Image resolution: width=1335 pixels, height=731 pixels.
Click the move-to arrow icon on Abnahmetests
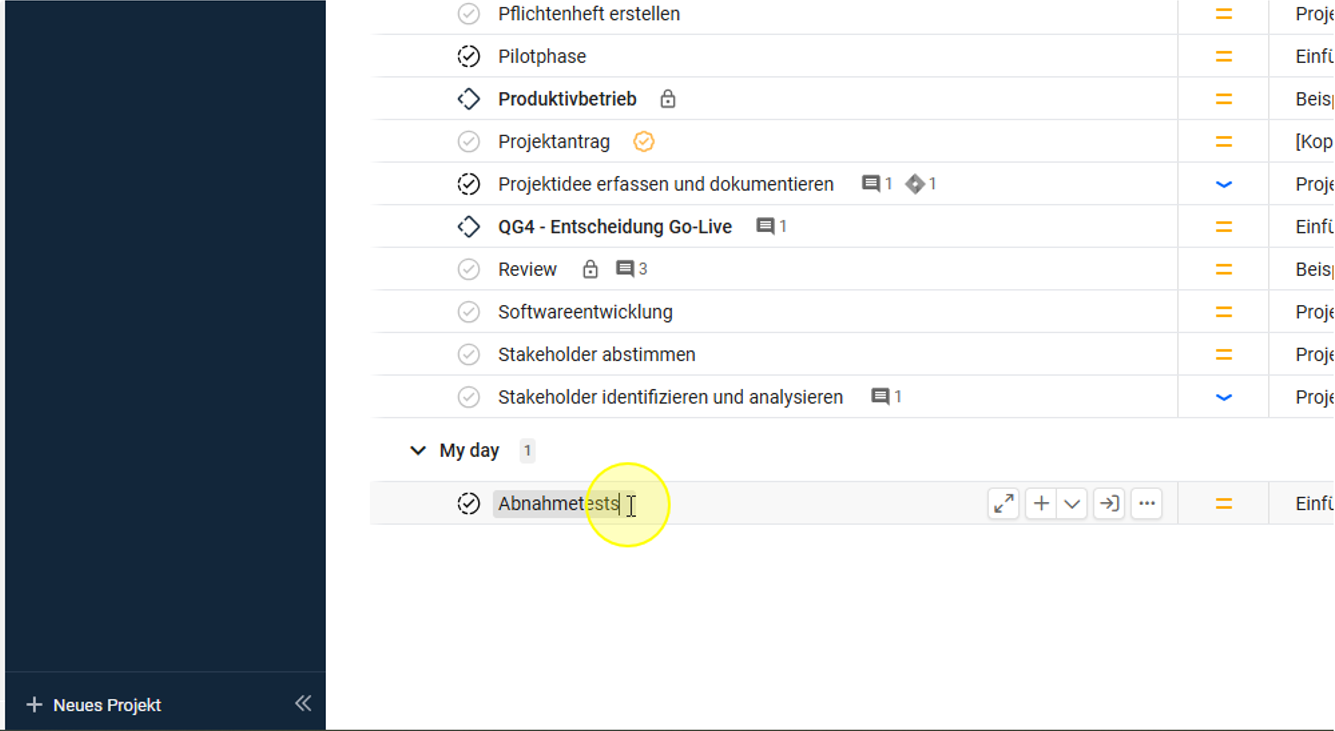1109,504
